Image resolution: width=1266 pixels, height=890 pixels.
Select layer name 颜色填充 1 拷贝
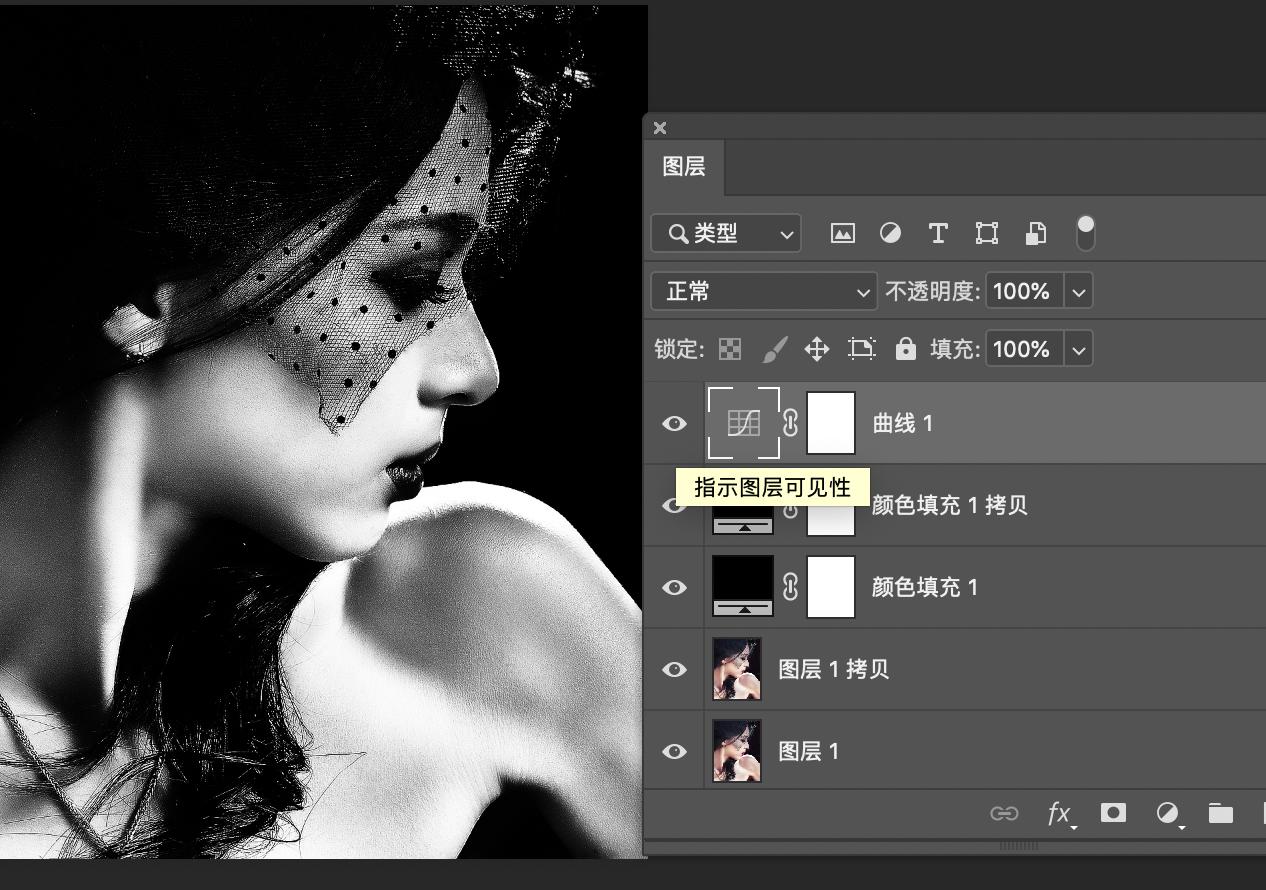(950, 506)
